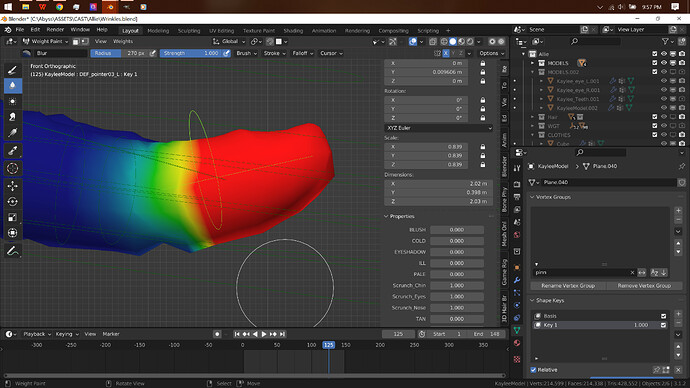The image size is (690, 388).
Task: Select the Annotate tool
Action: [13, 251]
